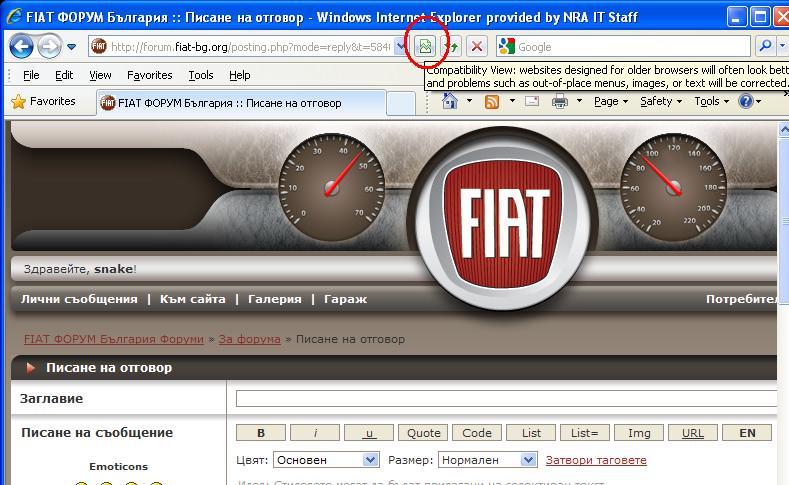The image size is (789, 485).
Task: Open the View menu
Action: click(x=100, y=75)
